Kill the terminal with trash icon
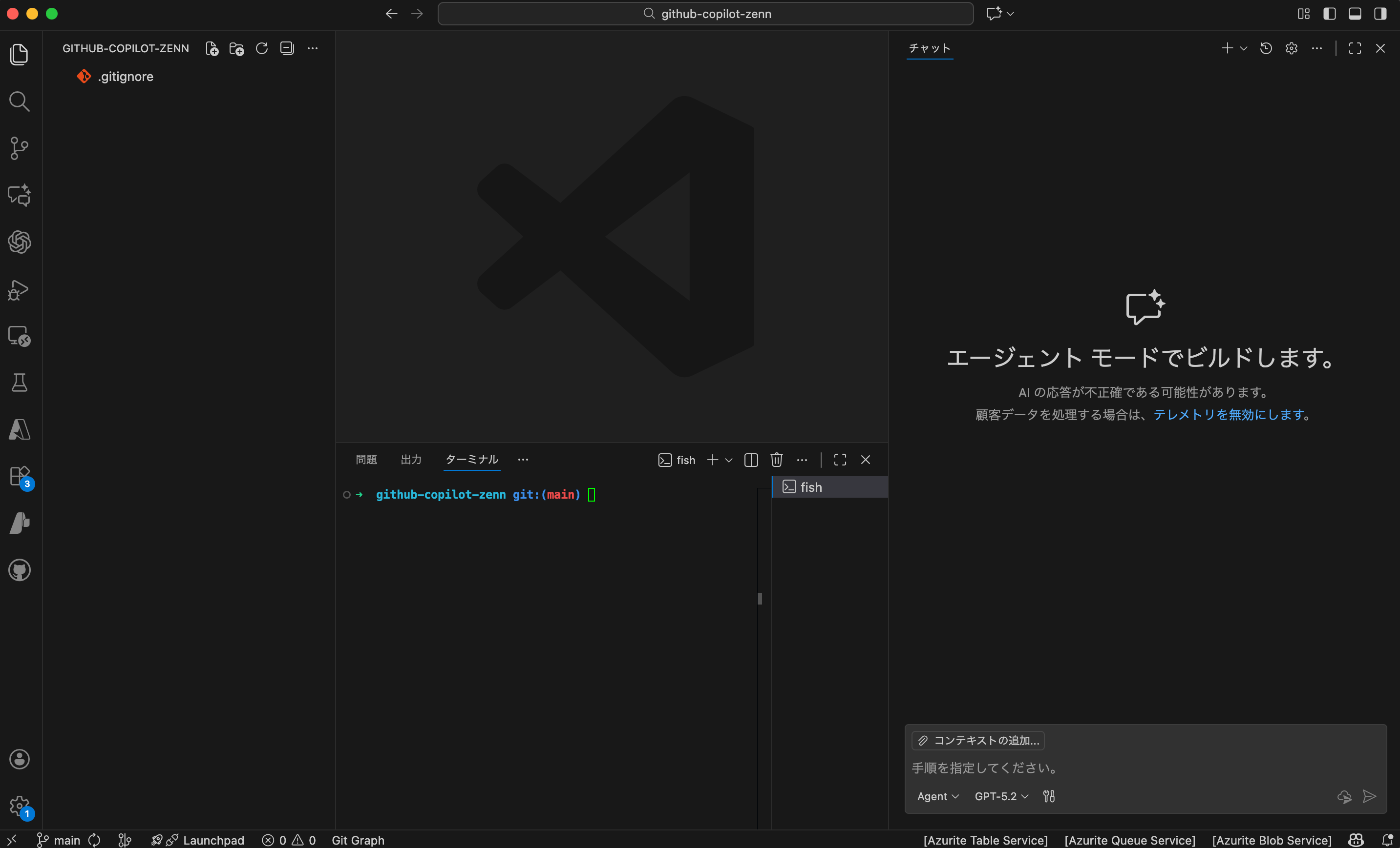 [777, 460]
